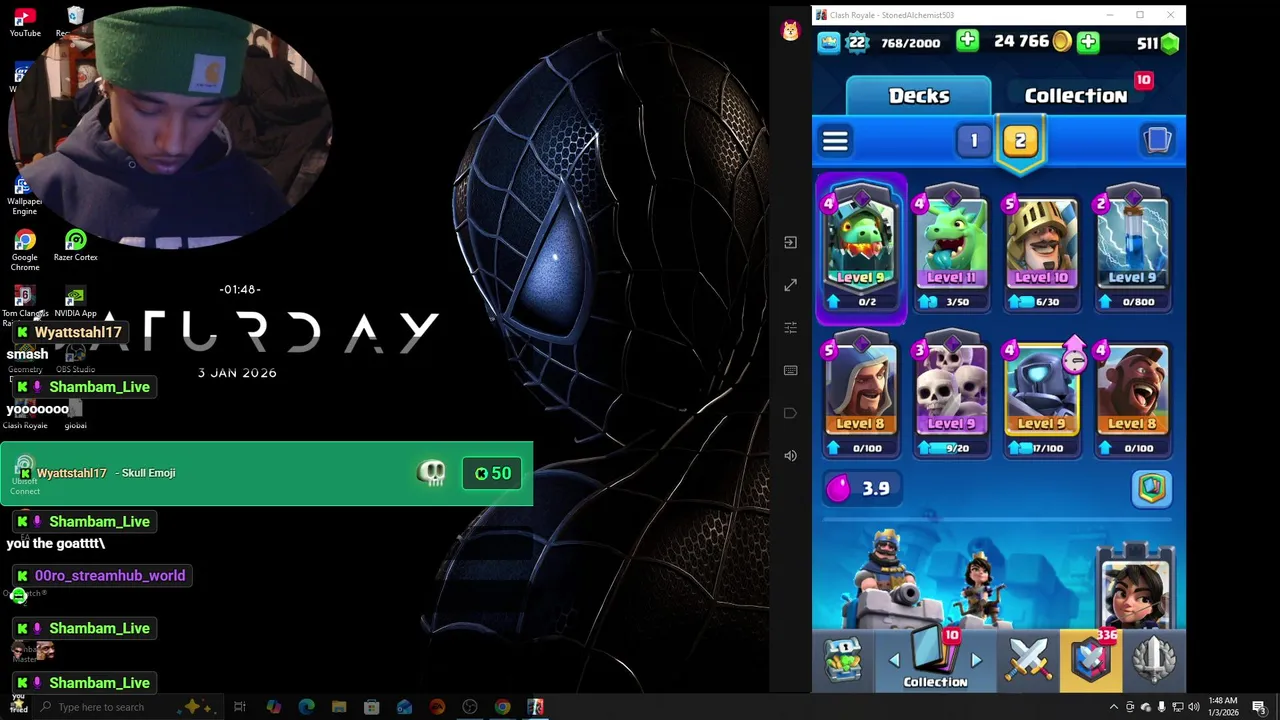Open Microsoft Store from the taskbar
The width and height of the screenshot is (1280, 720).
coord(372,707)
